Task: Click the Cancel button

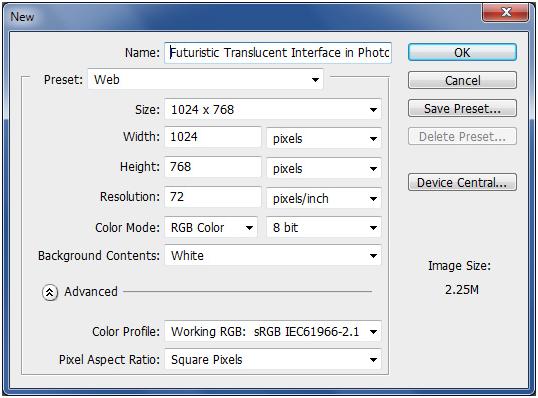Action: 462,80
